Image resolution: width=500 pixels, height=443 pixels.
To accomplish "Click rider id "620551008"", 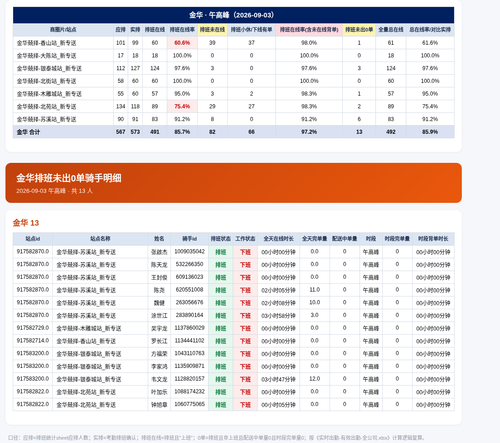I will 189,290.
